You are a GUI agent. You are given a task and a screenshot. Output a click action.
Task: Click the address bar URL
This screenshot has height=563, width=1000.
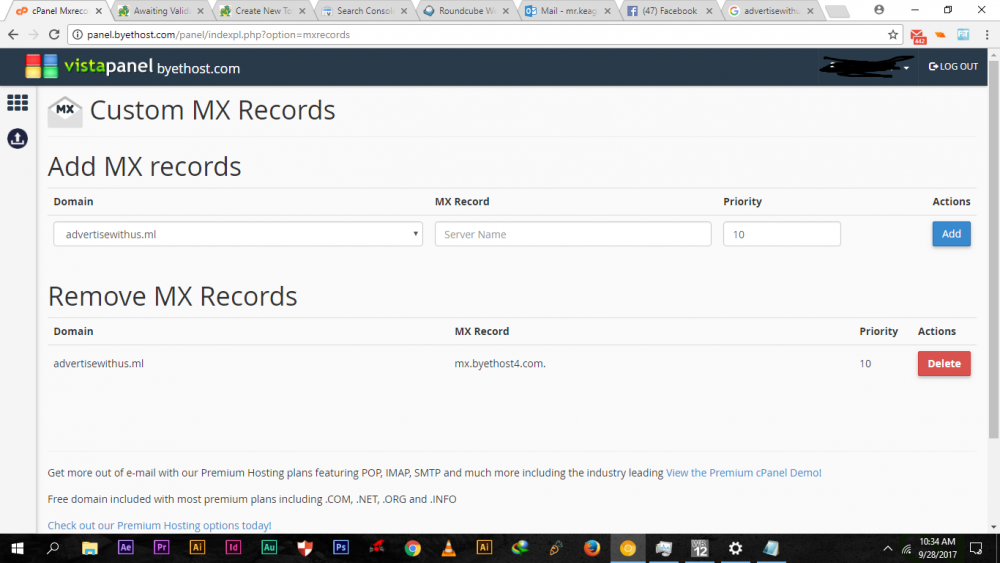coord(218,34)
